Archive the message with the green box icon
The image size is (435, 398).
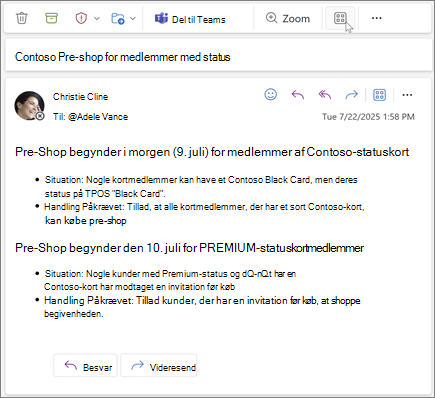[x=51, y=18]
